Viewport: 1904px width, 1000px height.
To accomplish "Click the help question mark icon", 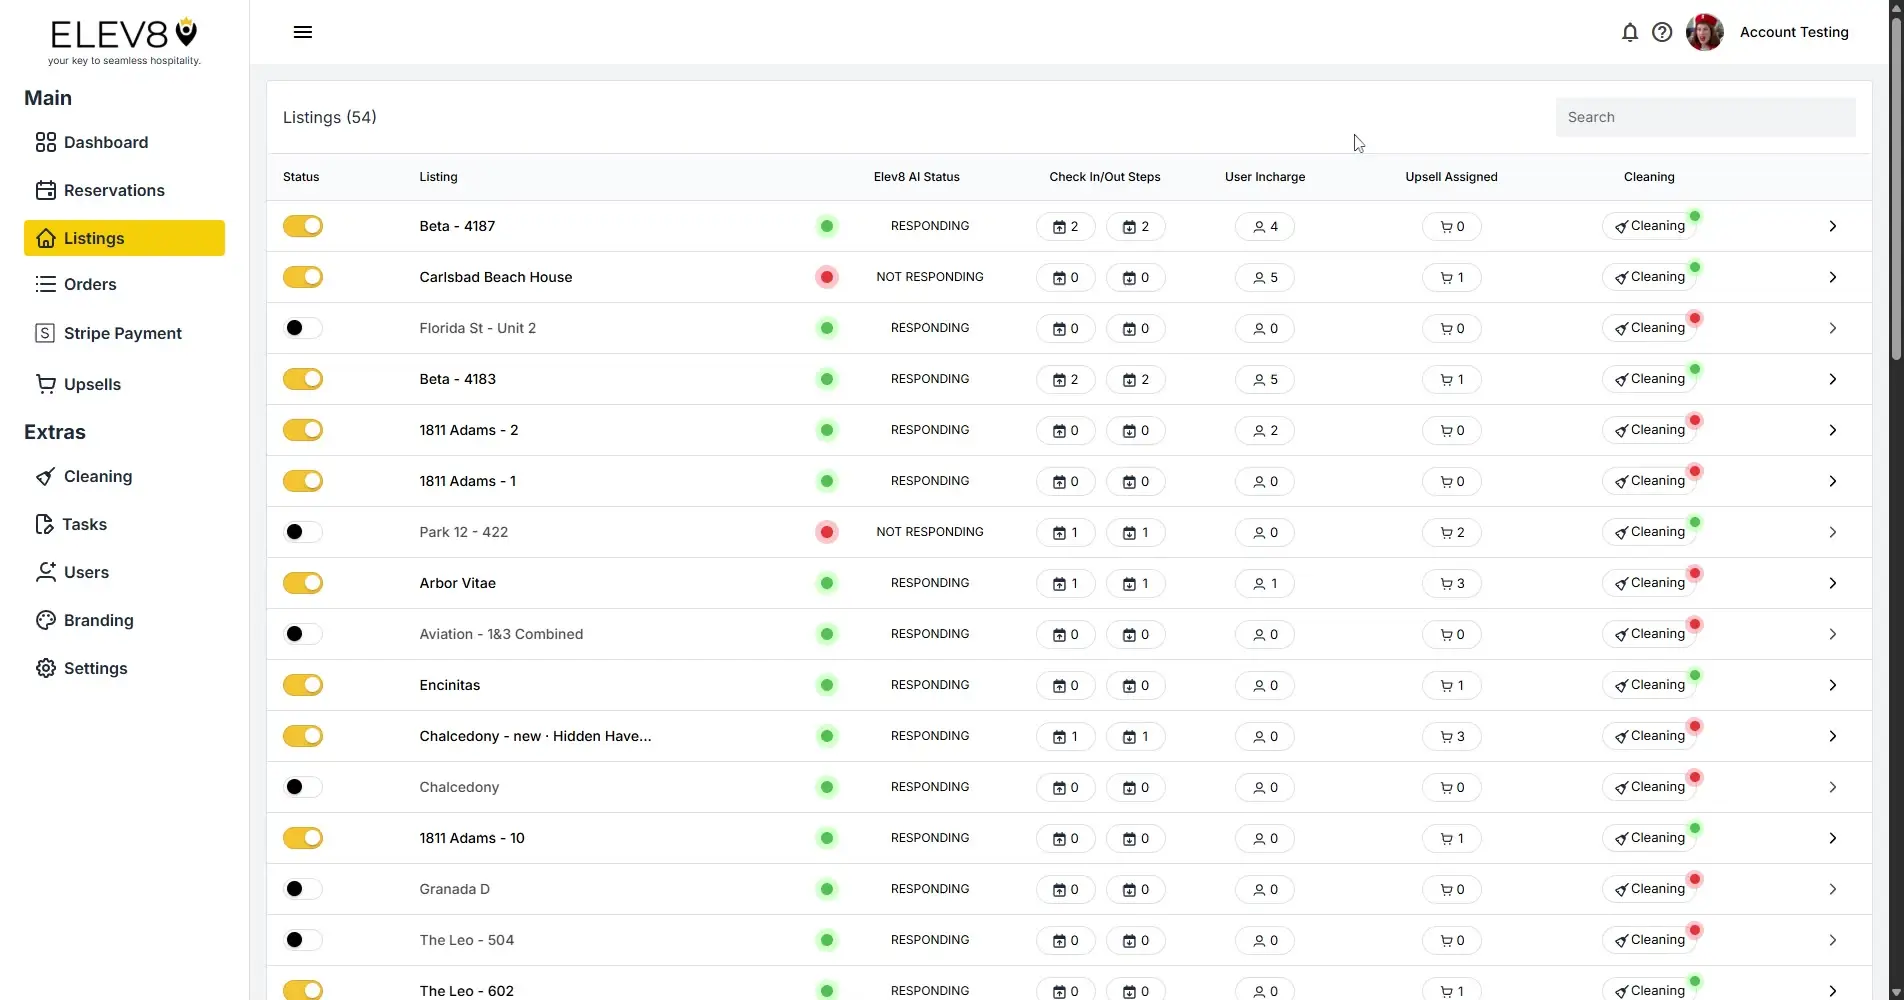I will pos(1661,32).
